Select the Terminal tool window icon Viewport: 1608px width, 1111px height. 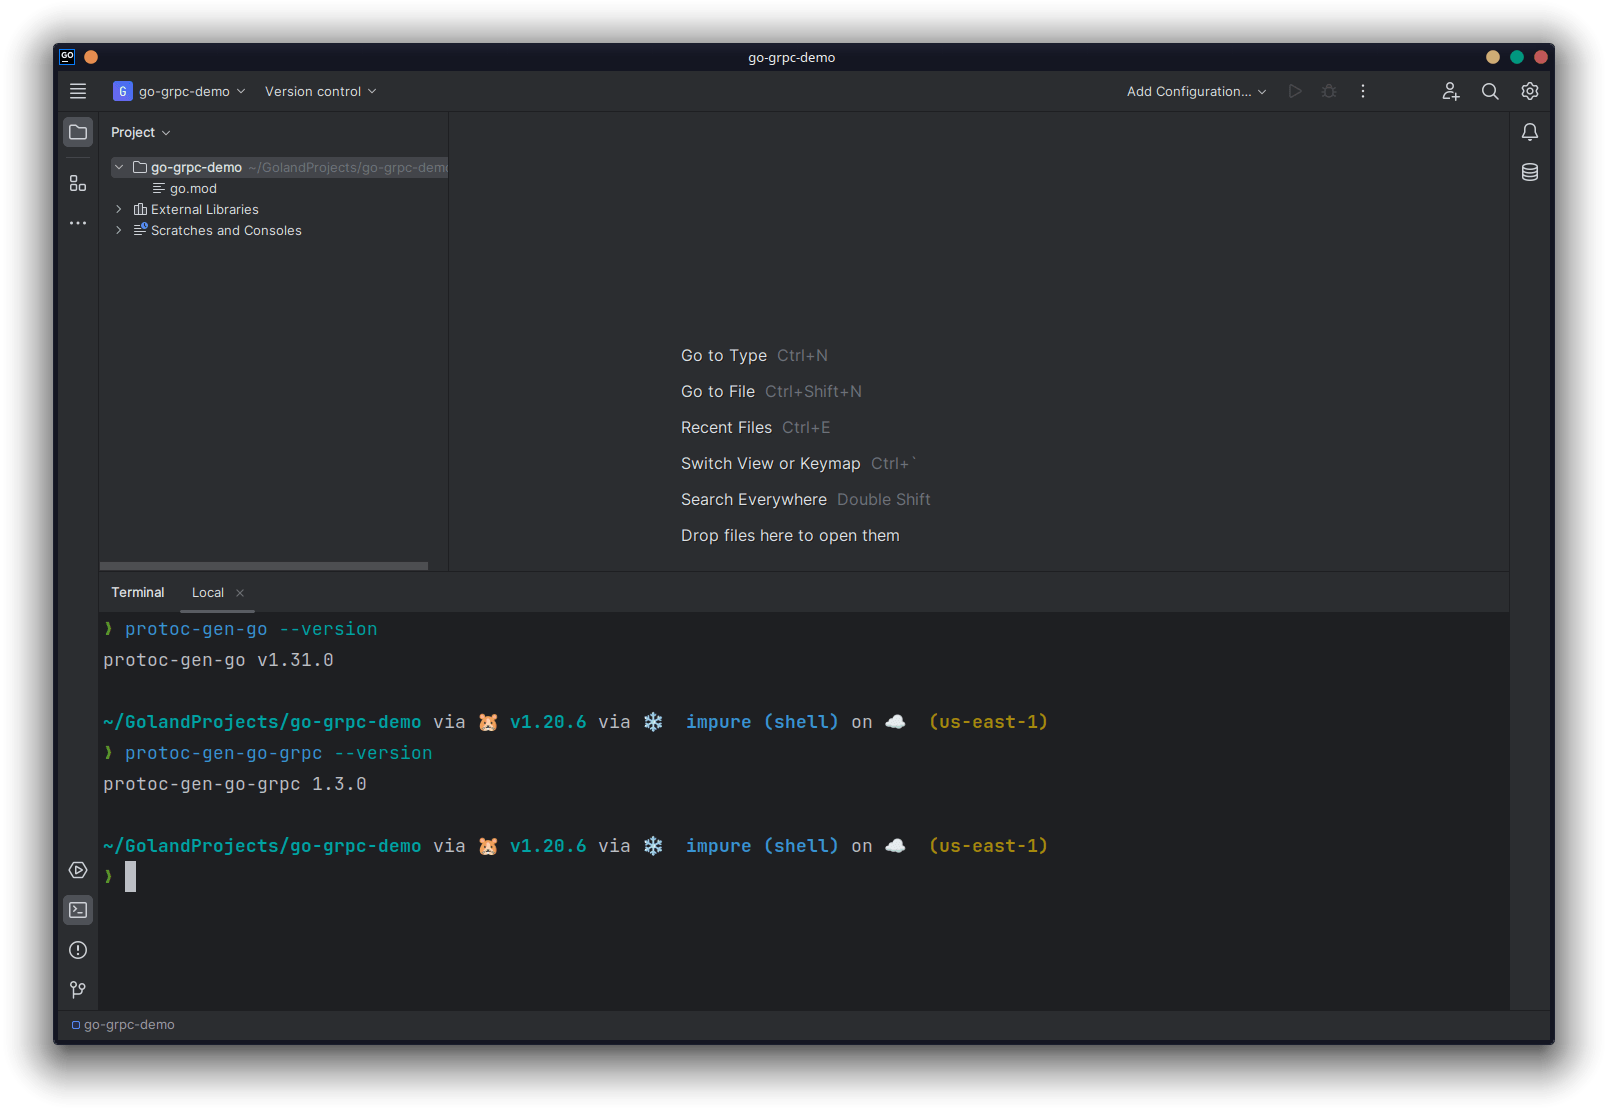pos(78,910)
